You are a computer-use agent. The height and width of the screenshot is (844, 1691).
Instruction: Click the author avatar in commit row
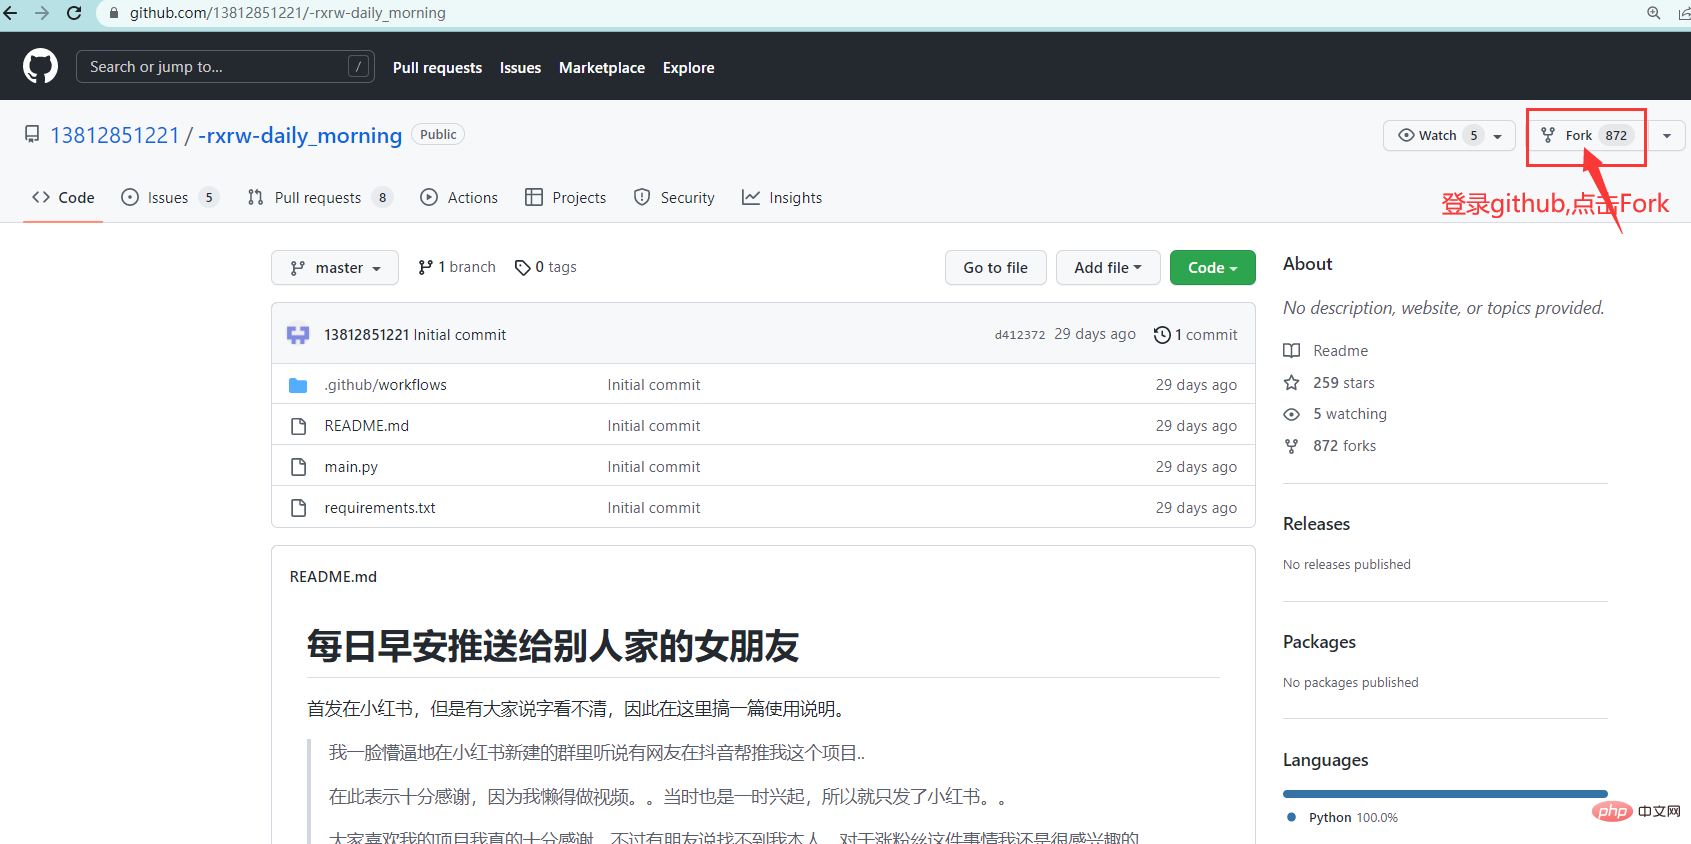pyautogui.click(x=298, y=334)
